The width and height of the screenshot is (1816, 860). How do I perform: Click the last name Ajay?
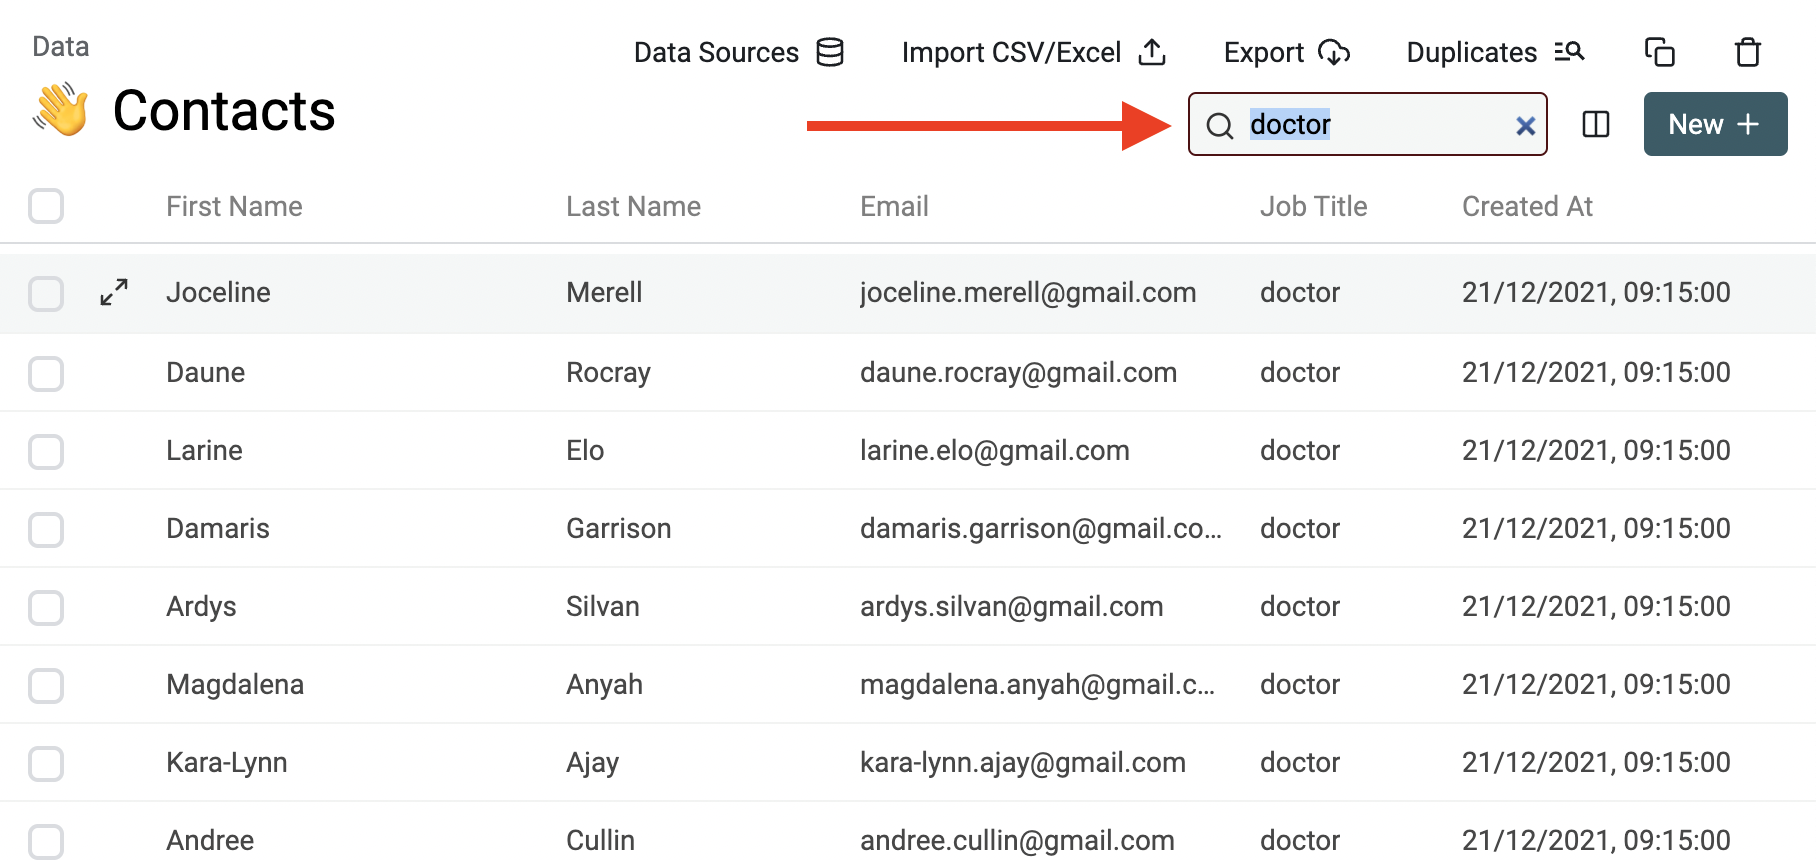coord(592,762)
